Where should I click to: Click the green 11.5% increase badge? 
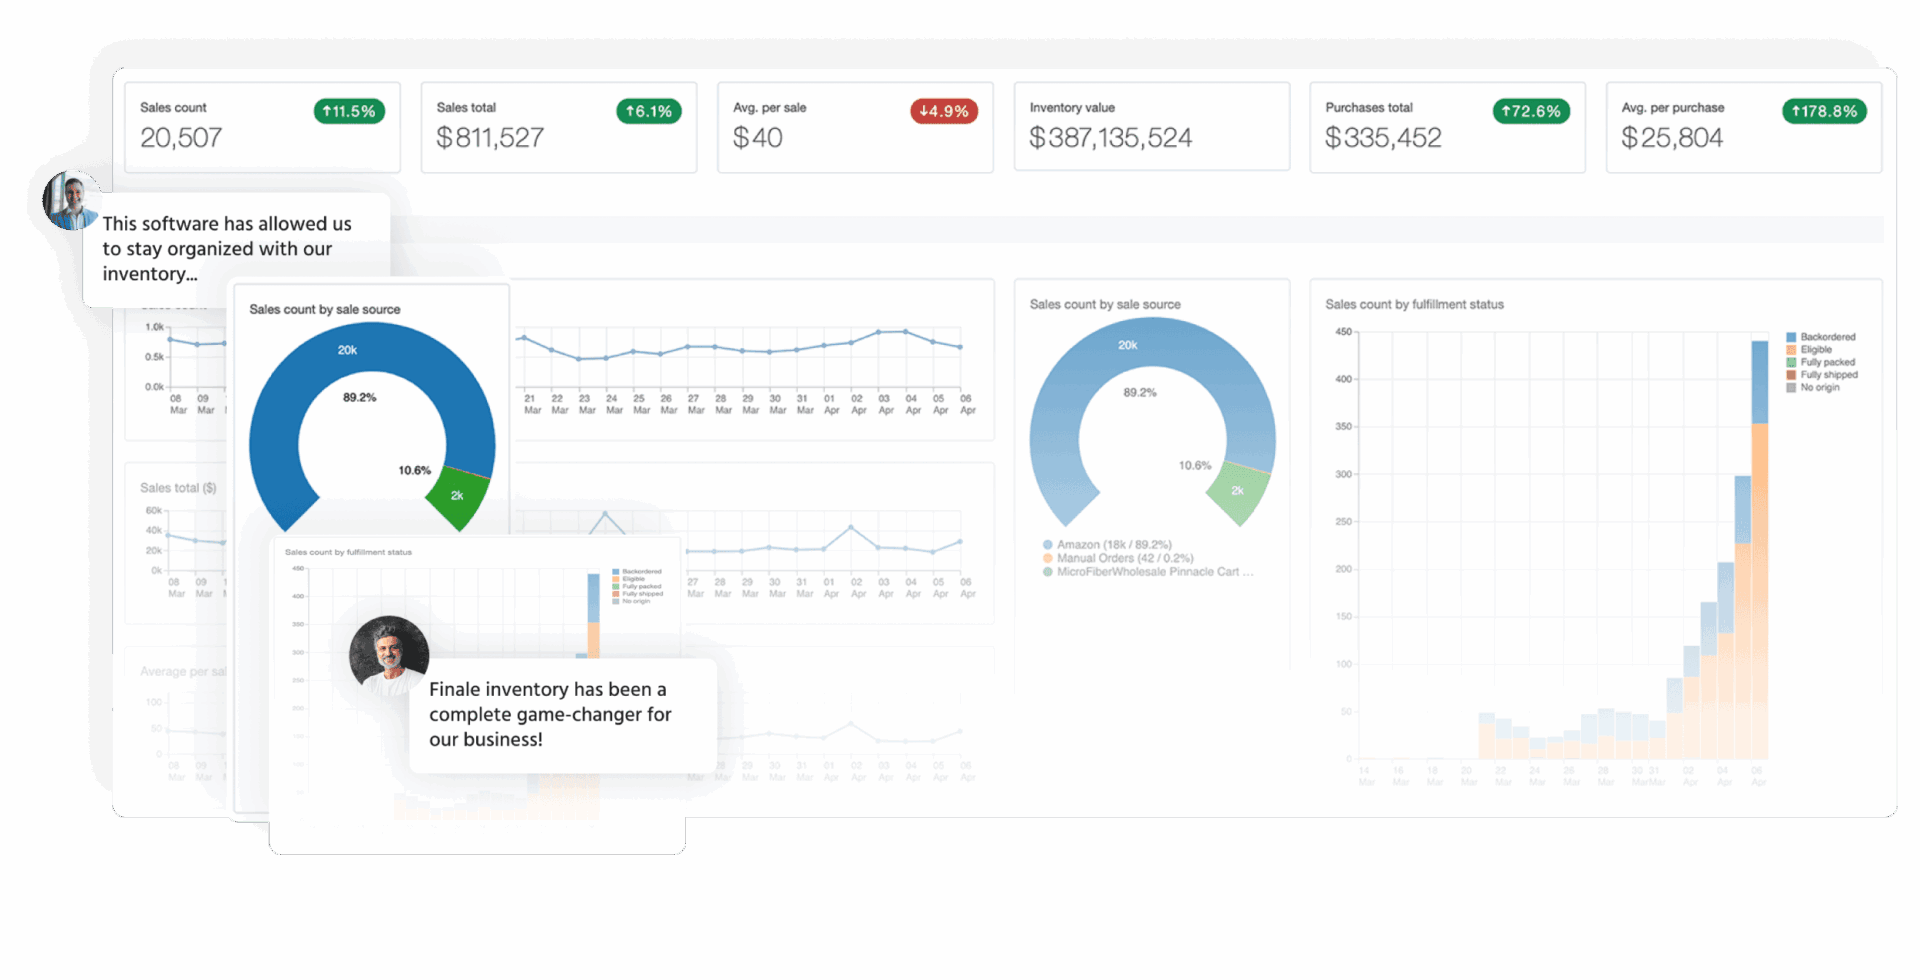tap(349, 111)
